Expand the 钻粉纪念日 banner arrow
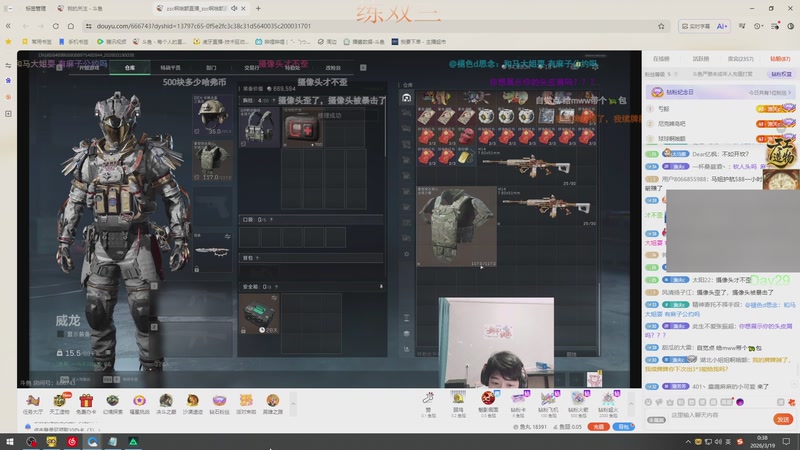 [x=789, y=92]
